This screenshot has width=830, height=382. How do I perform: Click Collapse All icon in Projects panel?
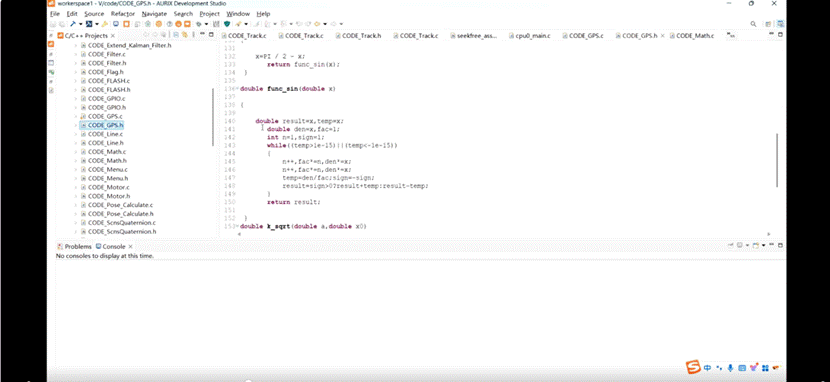pyautogui.click(x=176, y=35)
